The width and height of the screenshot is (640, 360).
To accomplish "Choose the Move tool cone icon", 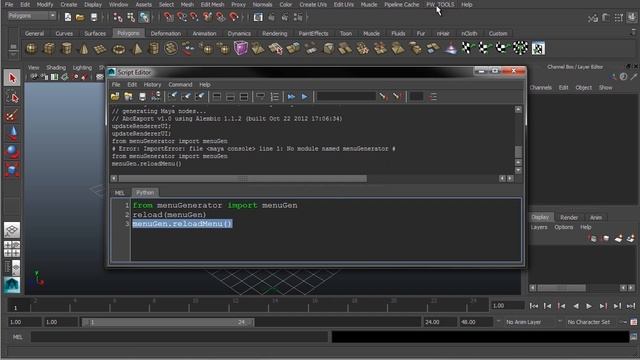I will point(12,133).
